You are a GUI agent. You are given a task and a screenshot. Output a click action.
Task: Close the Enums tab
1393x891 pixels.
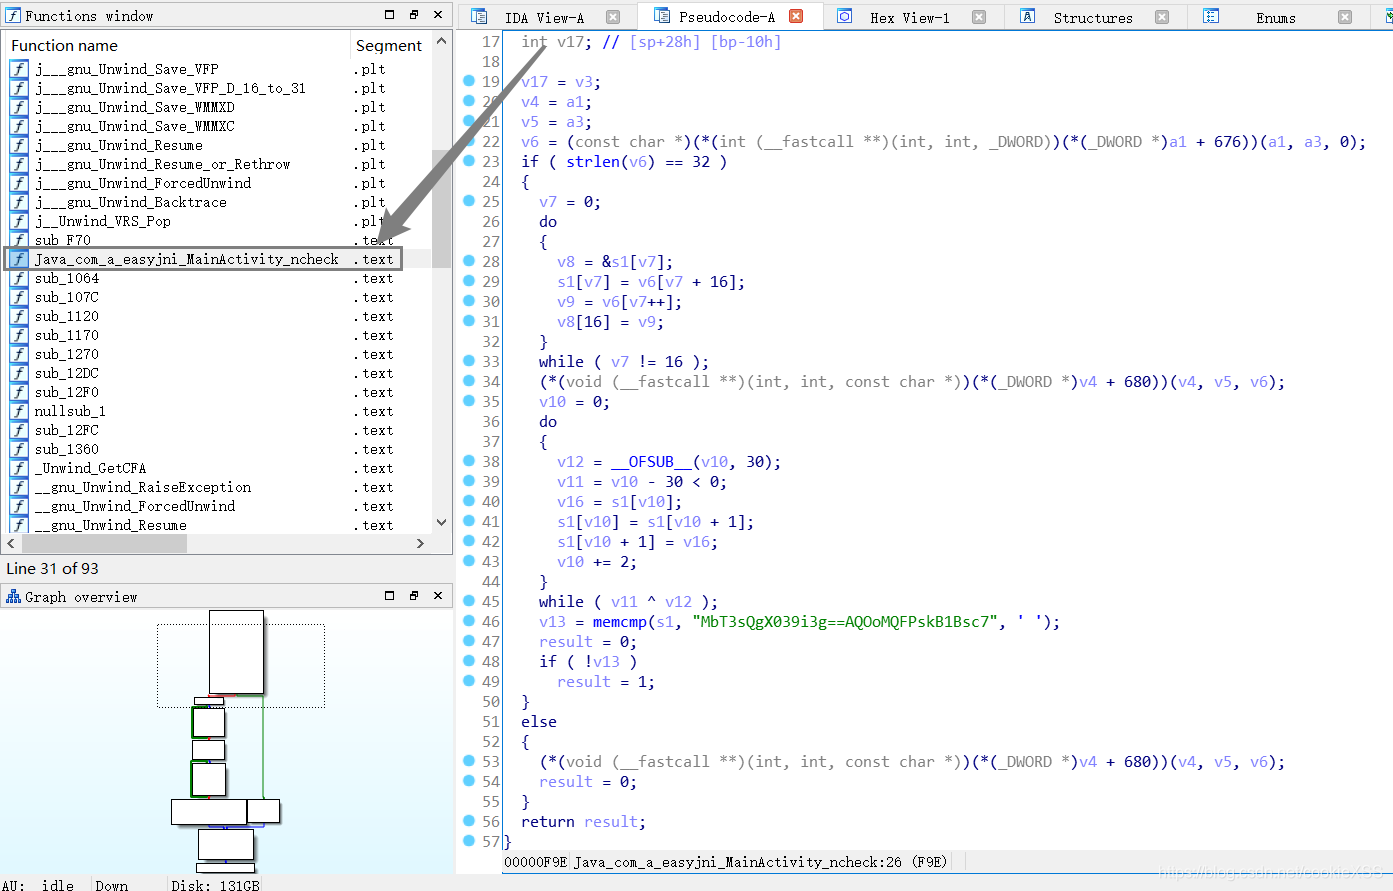(1345, 17)
